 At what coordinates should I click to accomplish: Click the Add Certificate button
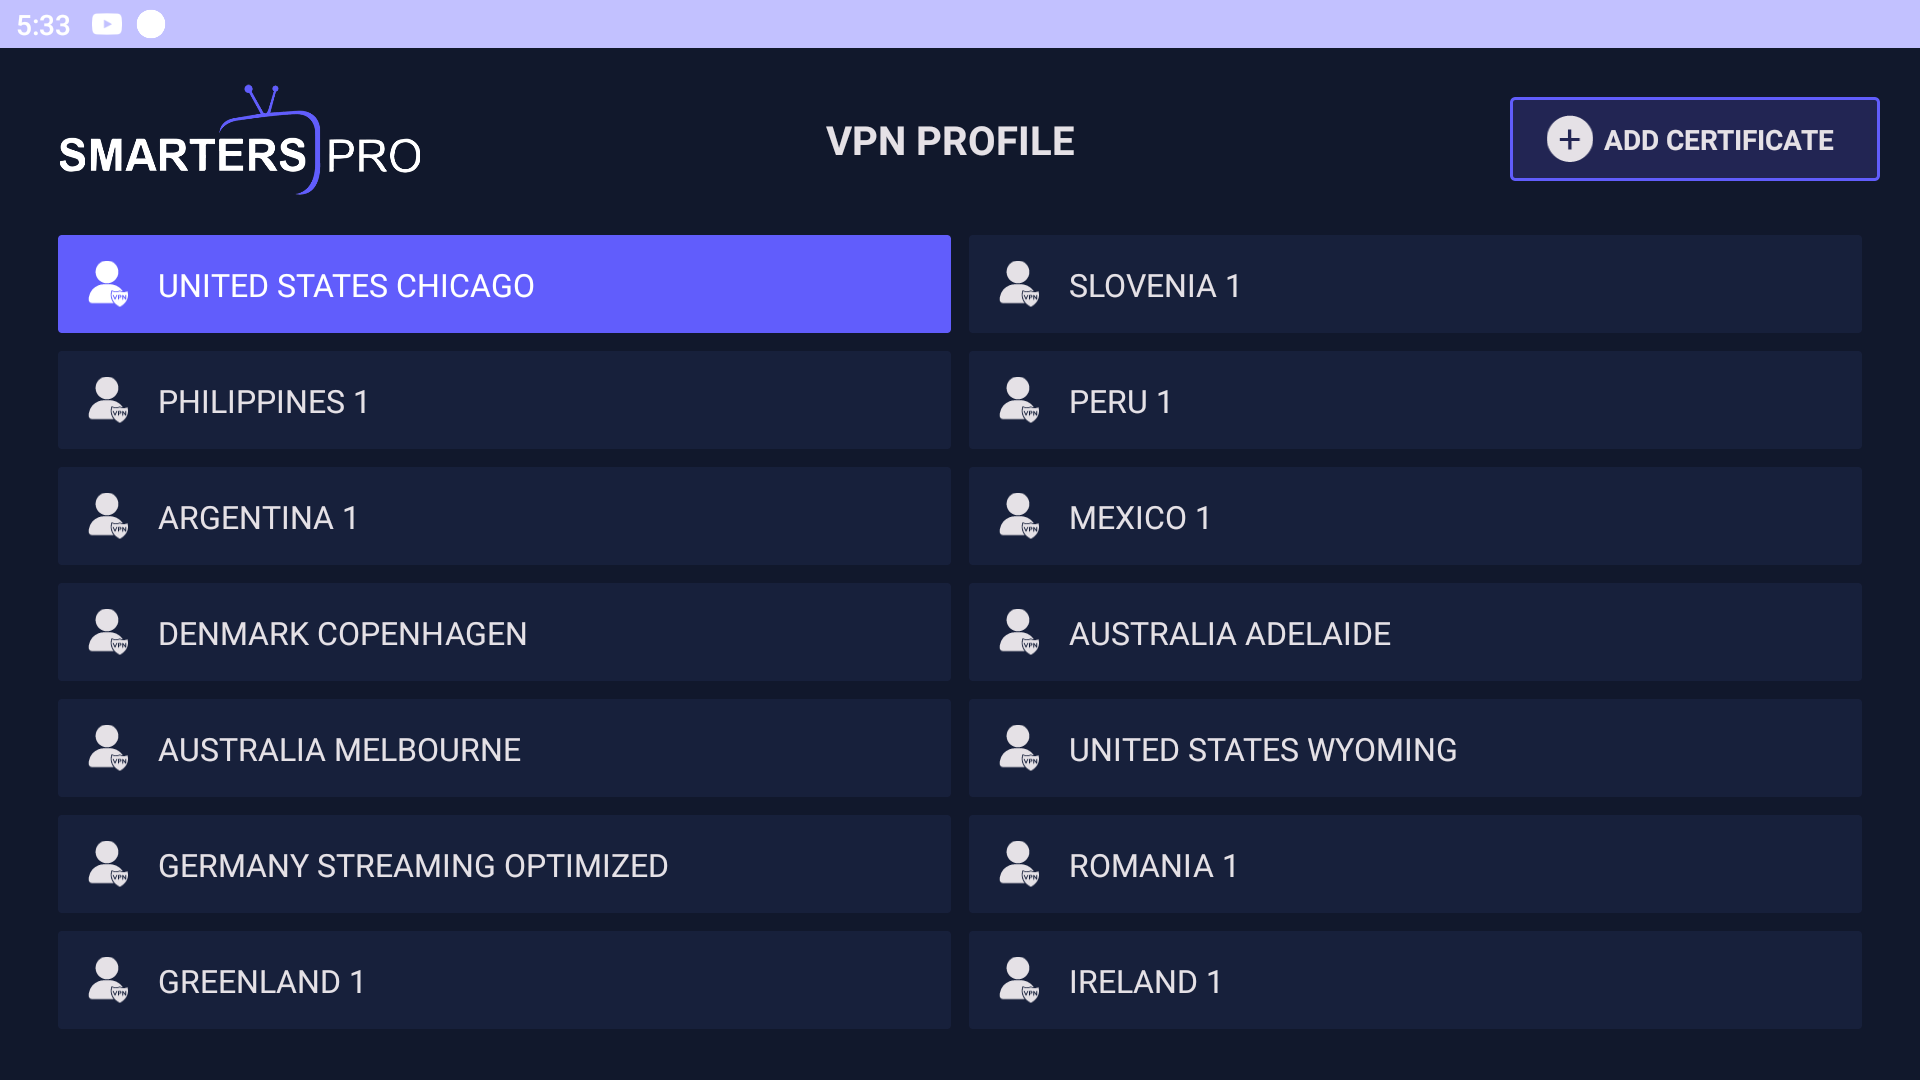(x=1694, y=139)
